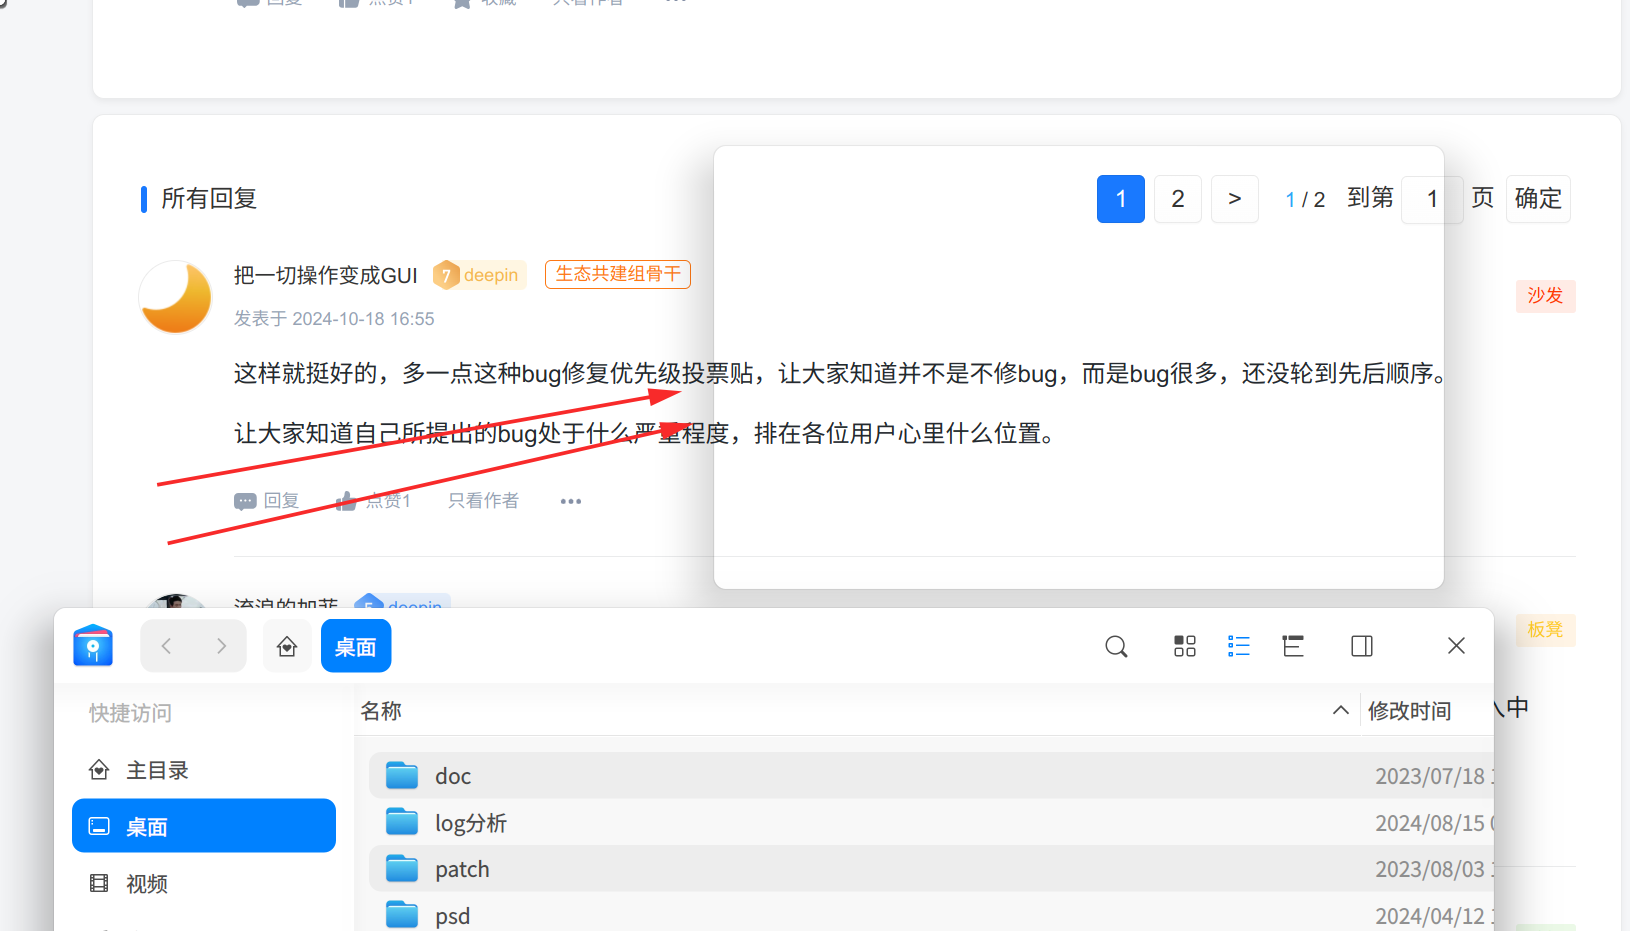
Task: Click the 2023/08/03 date for patch
Action: coord(1431,869)
